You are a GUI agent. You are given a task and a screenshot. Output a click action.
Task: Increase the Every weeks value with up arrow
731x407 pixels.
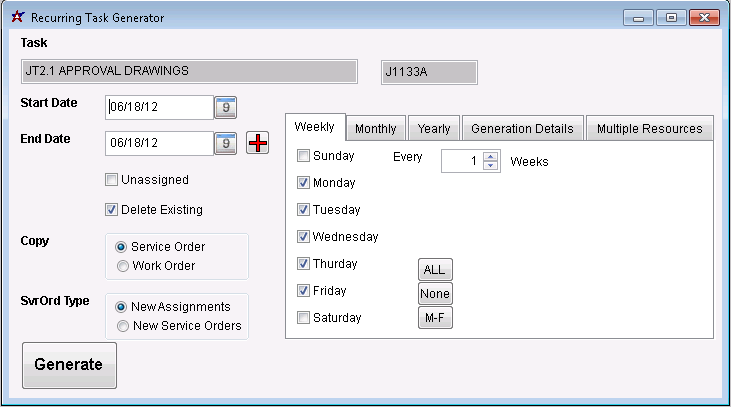coord(490,156)
